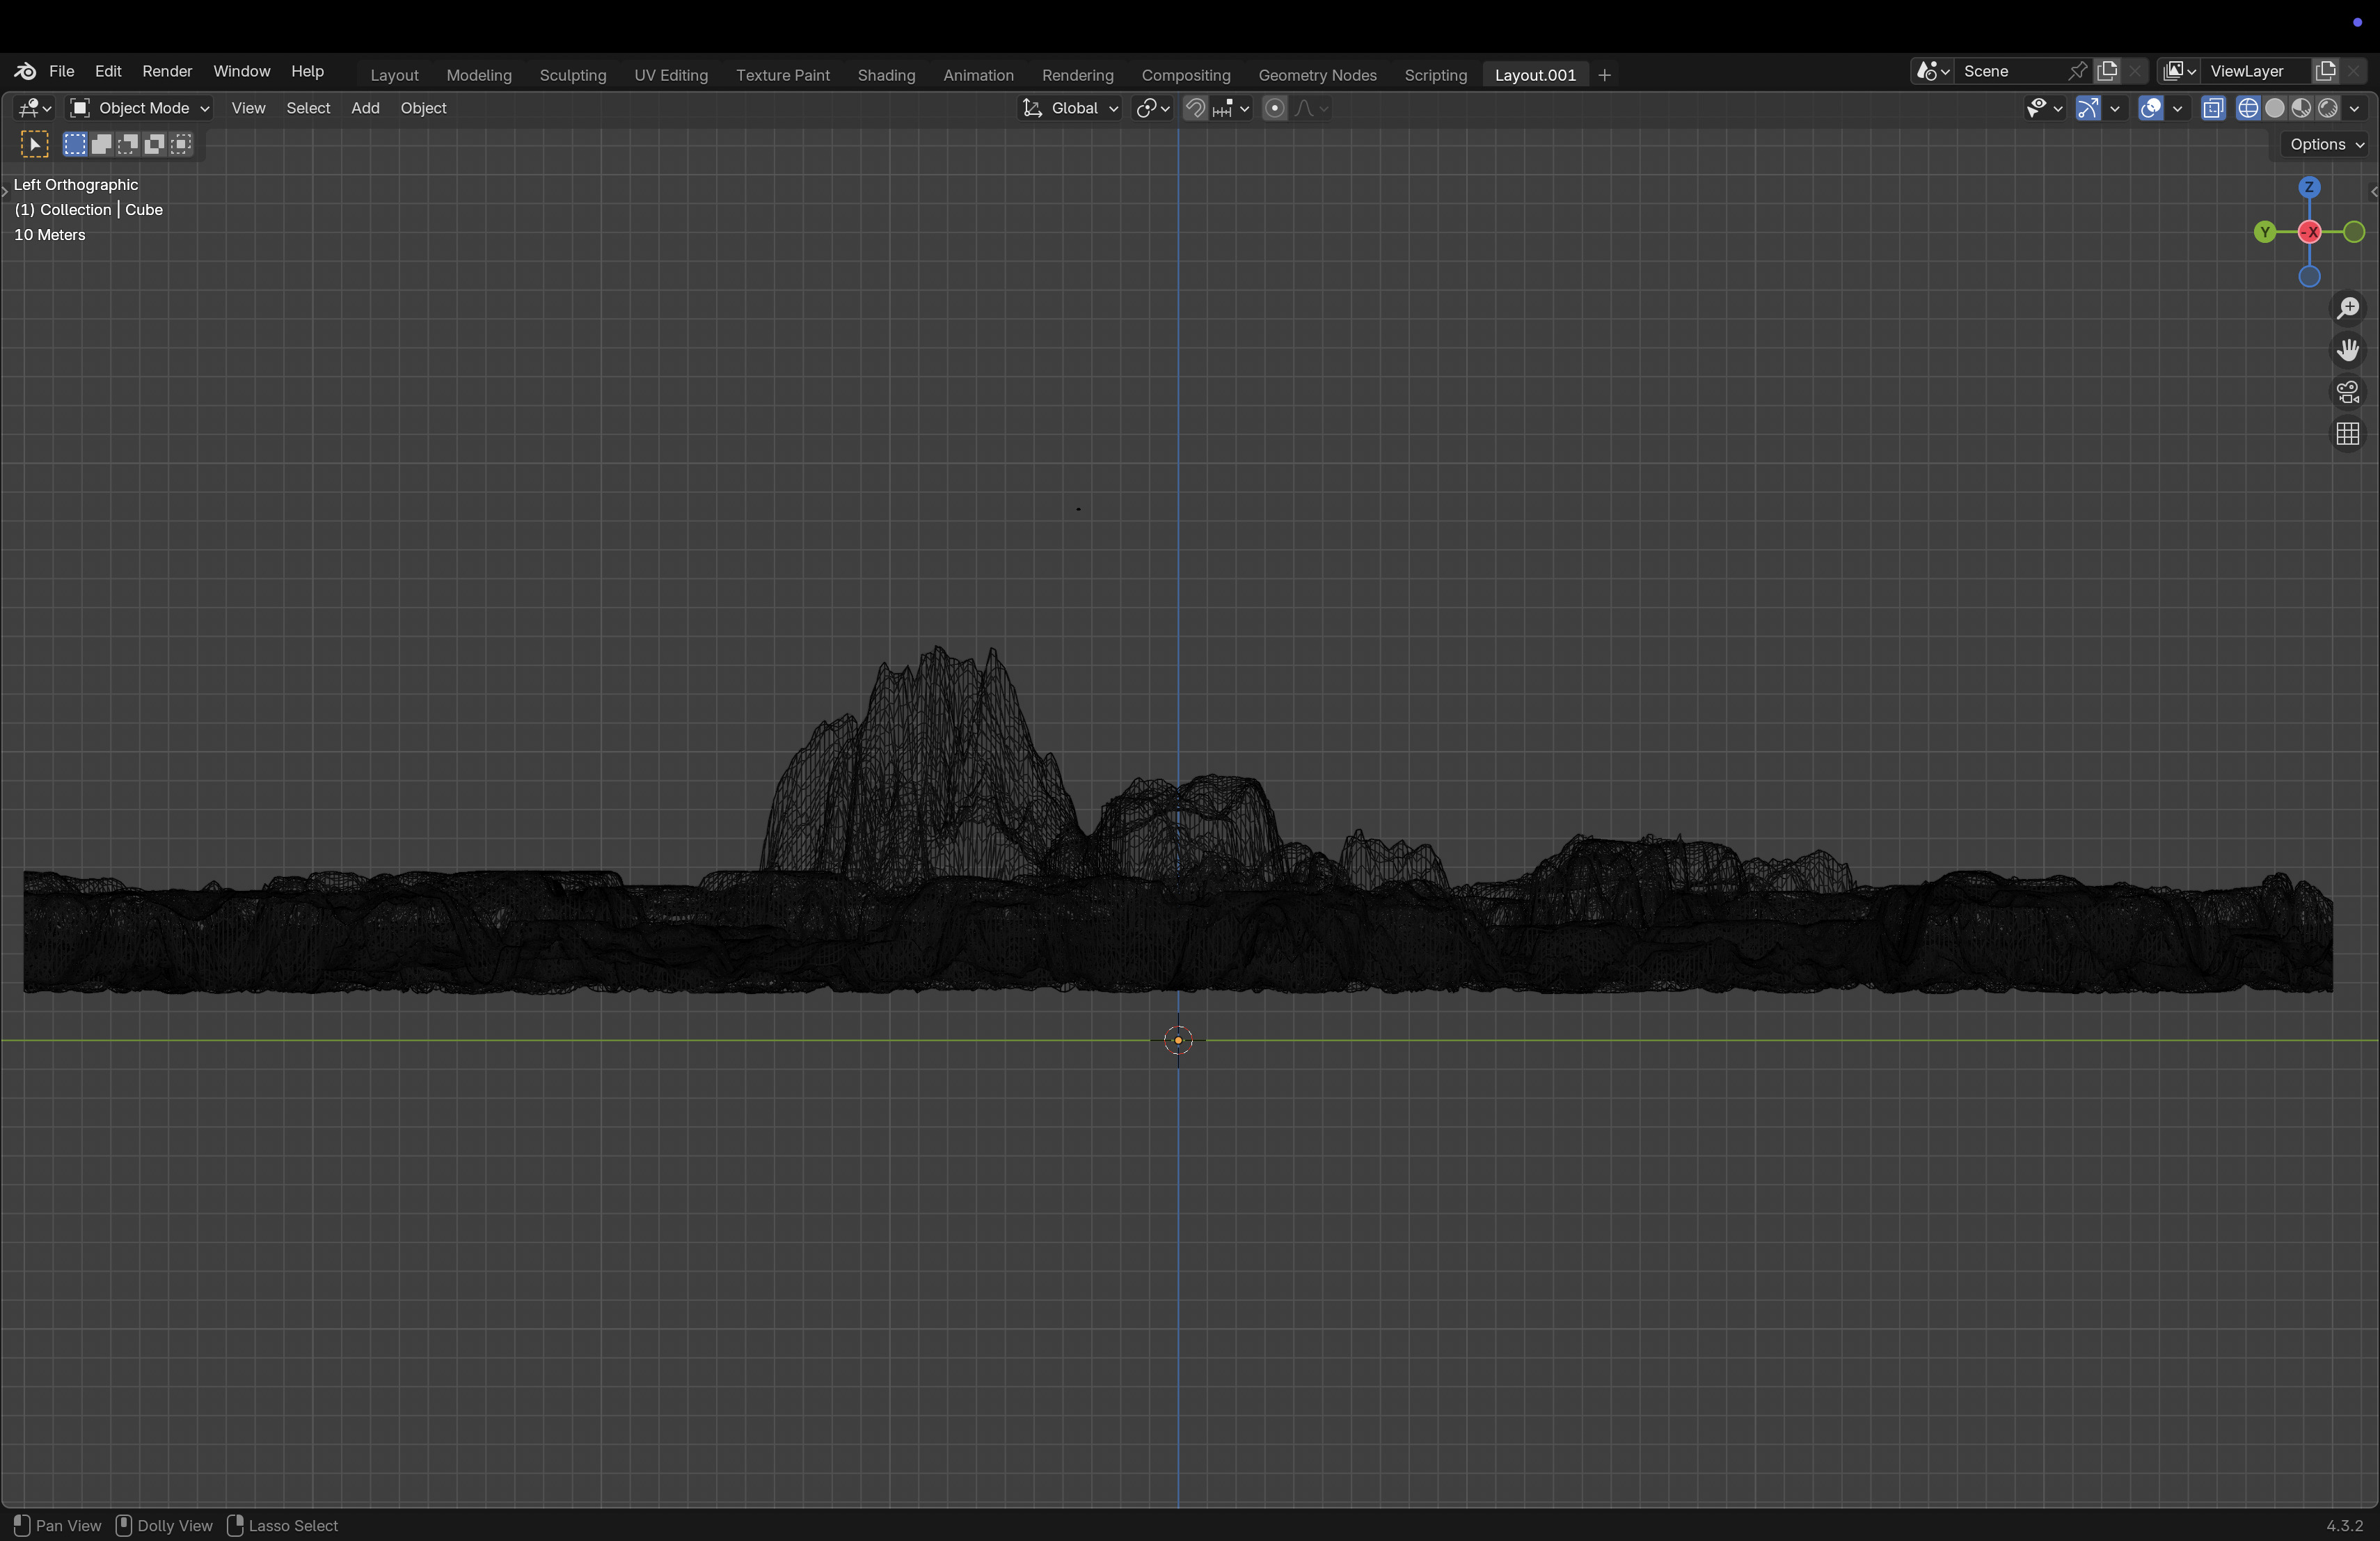
Task: Open the overlays options dropdown
Action: [2177, 108]
